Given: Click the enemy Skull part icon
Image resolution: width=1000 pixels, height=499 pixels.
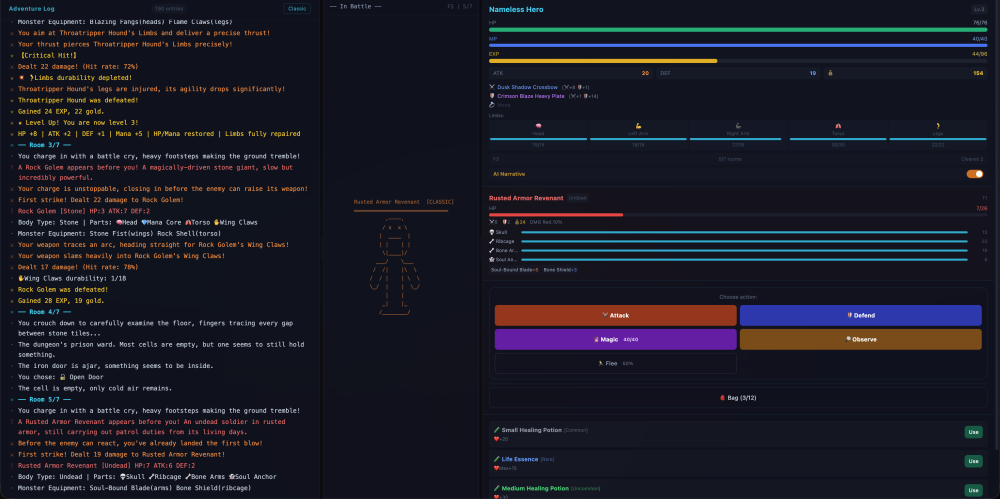Looking at the screenshot, I should point(492,232).
